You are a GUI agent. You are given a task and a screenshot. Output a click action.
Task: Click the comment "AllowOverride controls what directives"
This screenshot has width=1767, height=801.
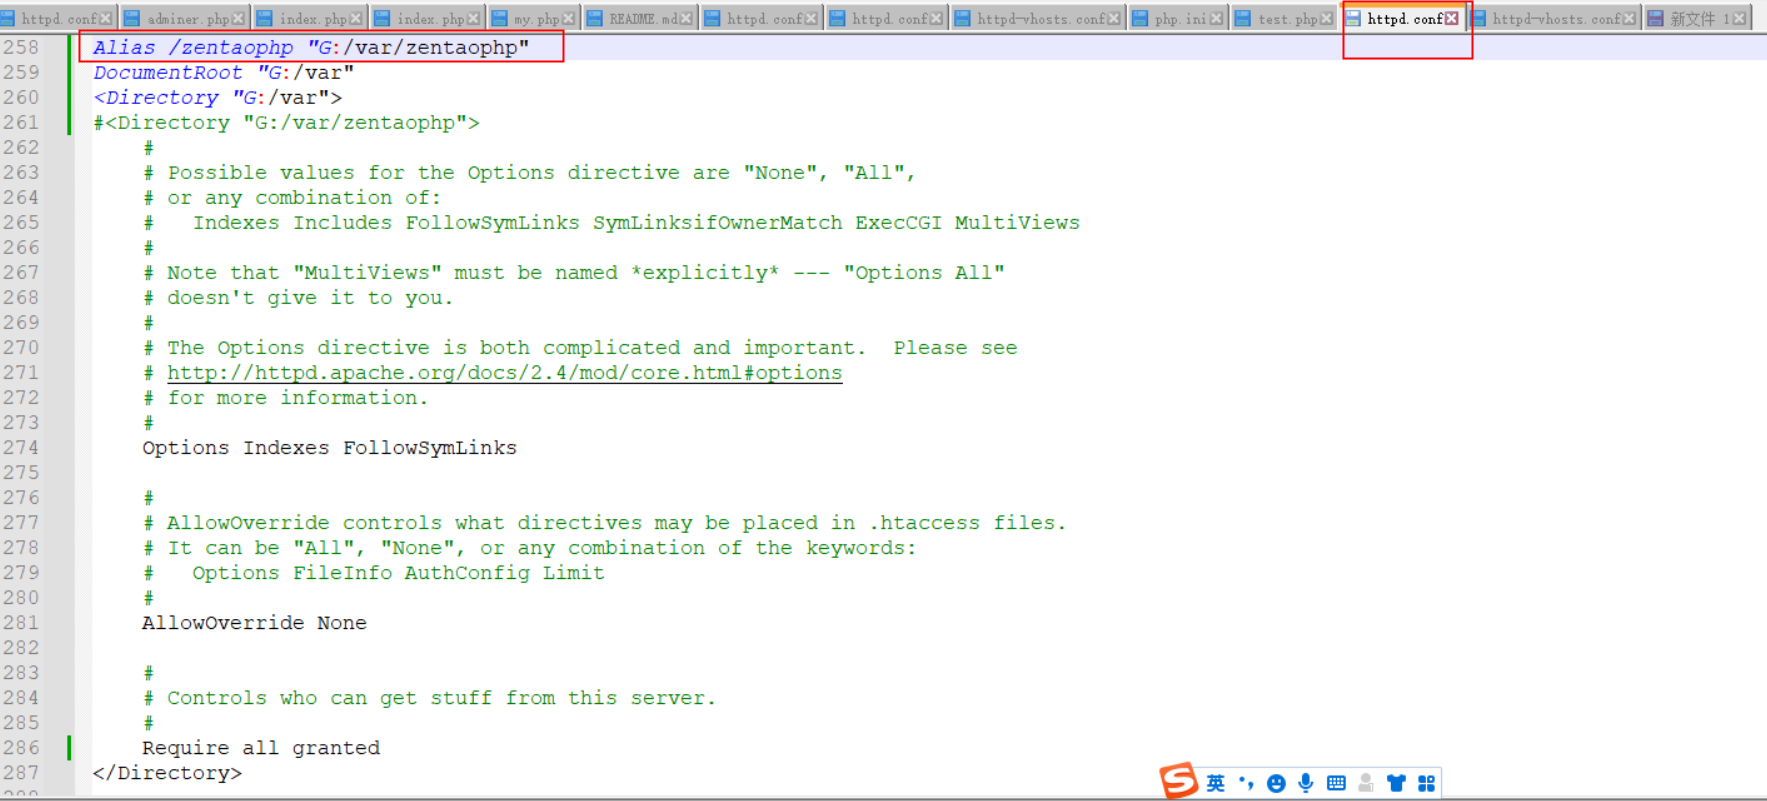605,523
